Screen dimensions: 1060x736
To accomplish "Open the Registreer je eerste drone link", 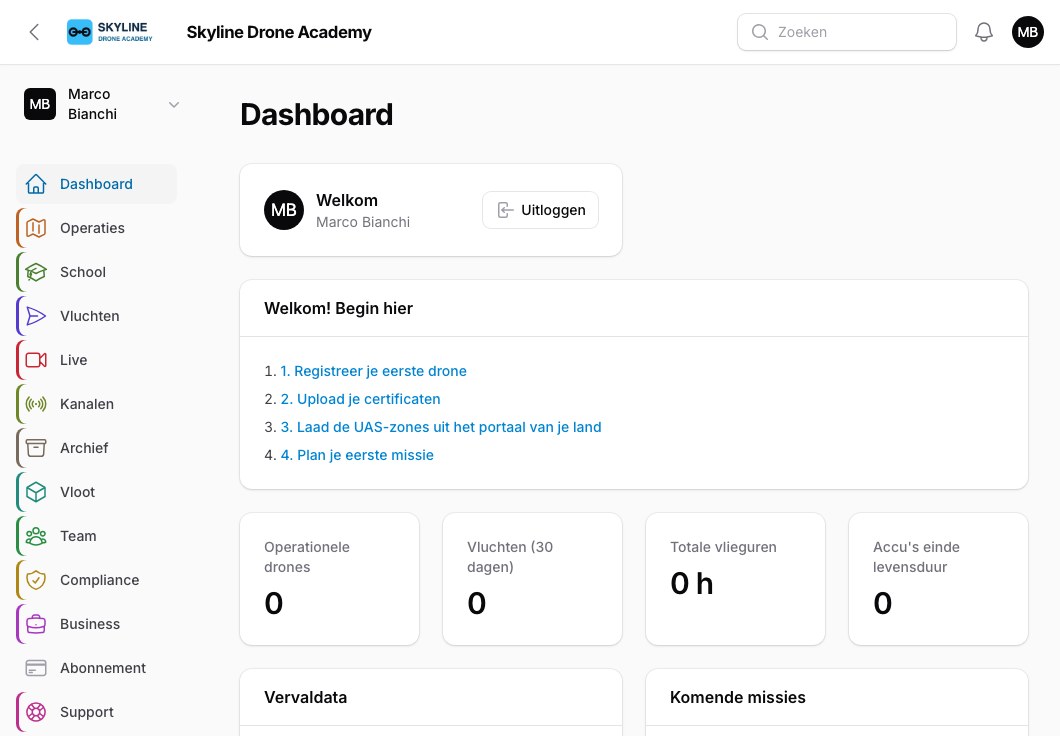I will 373,371.
